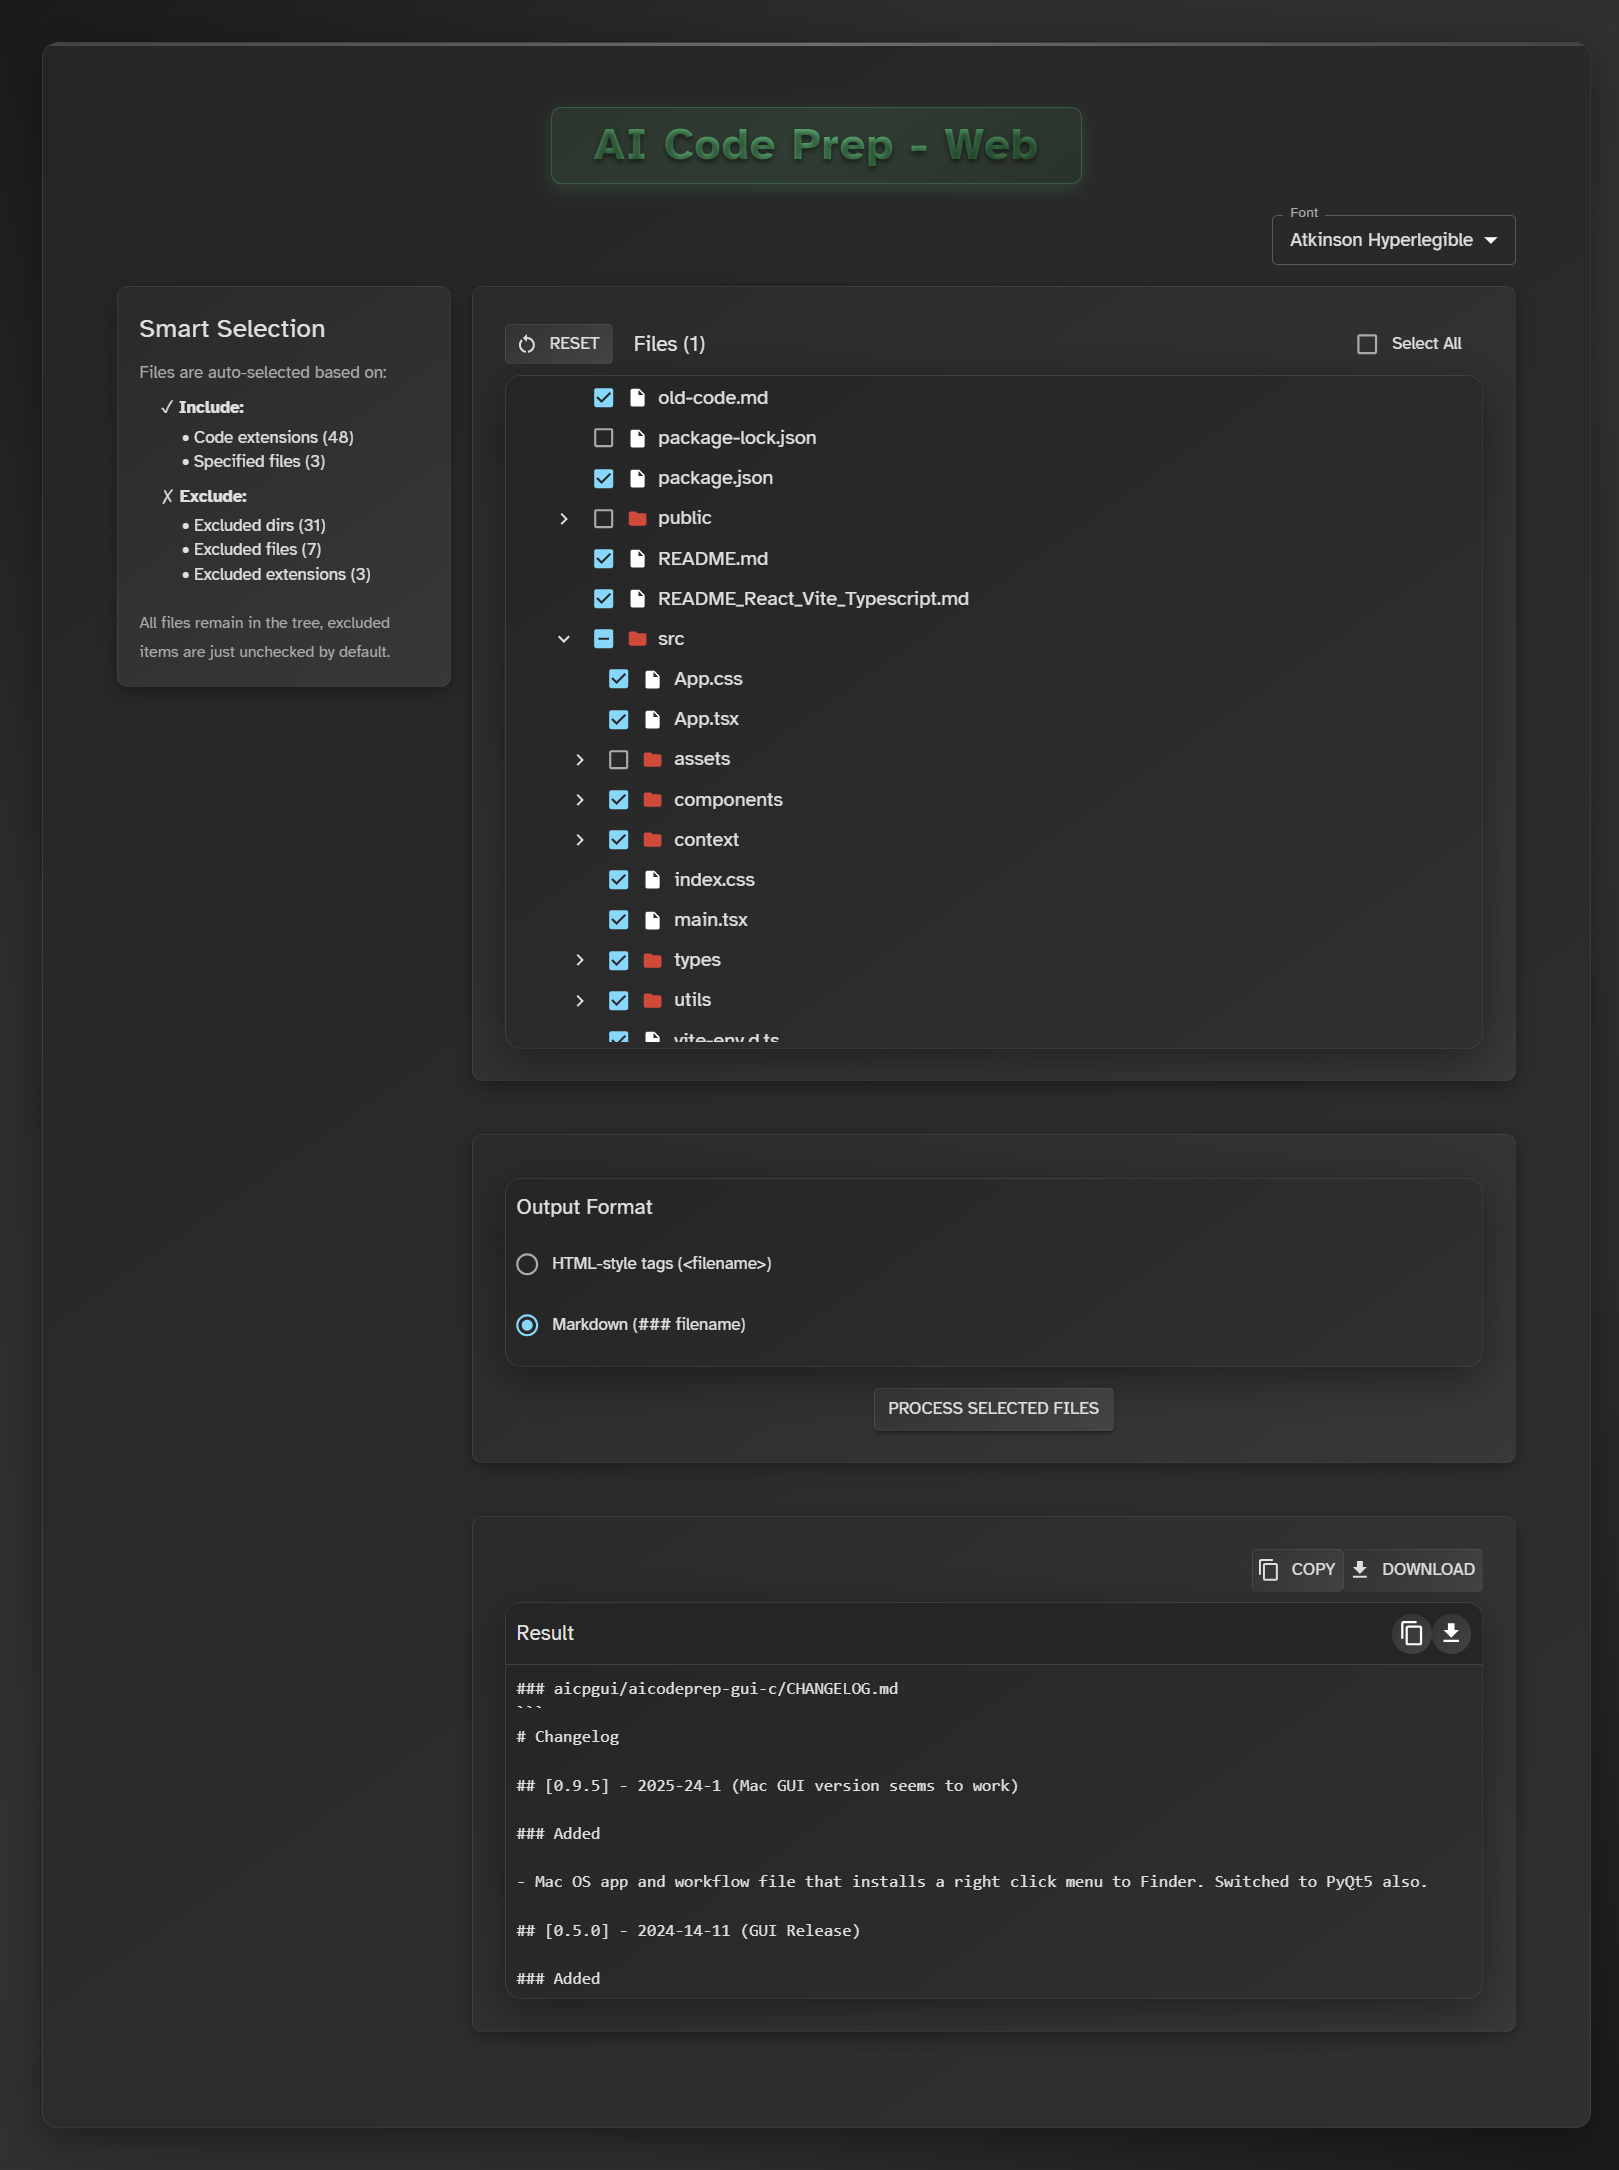Click the folder icon for types
The height and width of the screenshot is (2170, 1619).
[652, 960]
